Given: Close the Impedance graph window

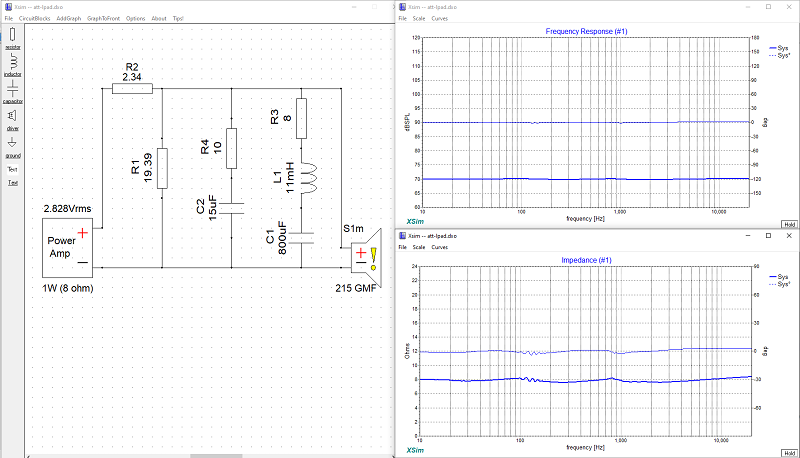Looking at the screenshot, I should 789,236.
